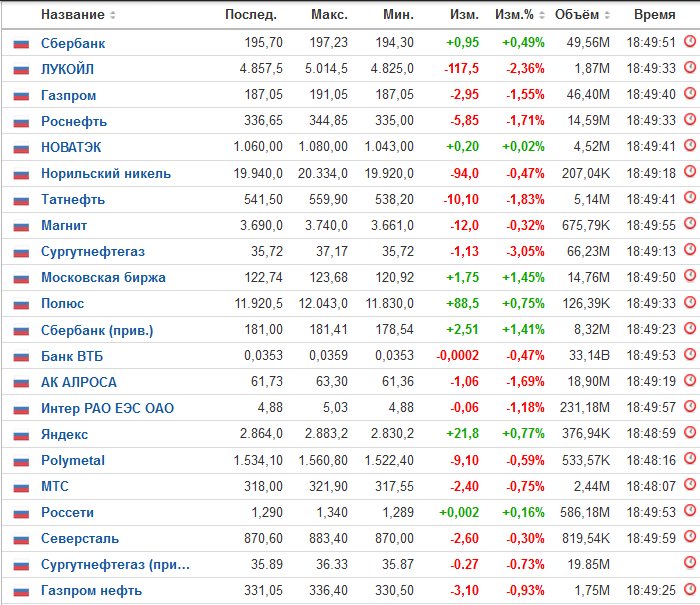Click the clock icon in the Polymetal row
The height and width of the screenshot is (605, 700).
point(690,459)
